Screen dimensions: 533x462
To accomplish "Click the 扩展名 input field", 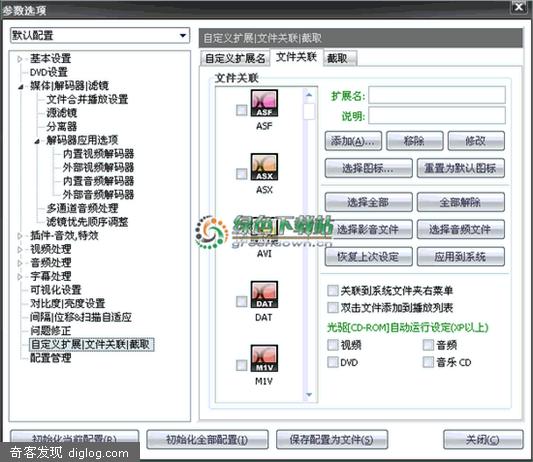I will 437,95.
